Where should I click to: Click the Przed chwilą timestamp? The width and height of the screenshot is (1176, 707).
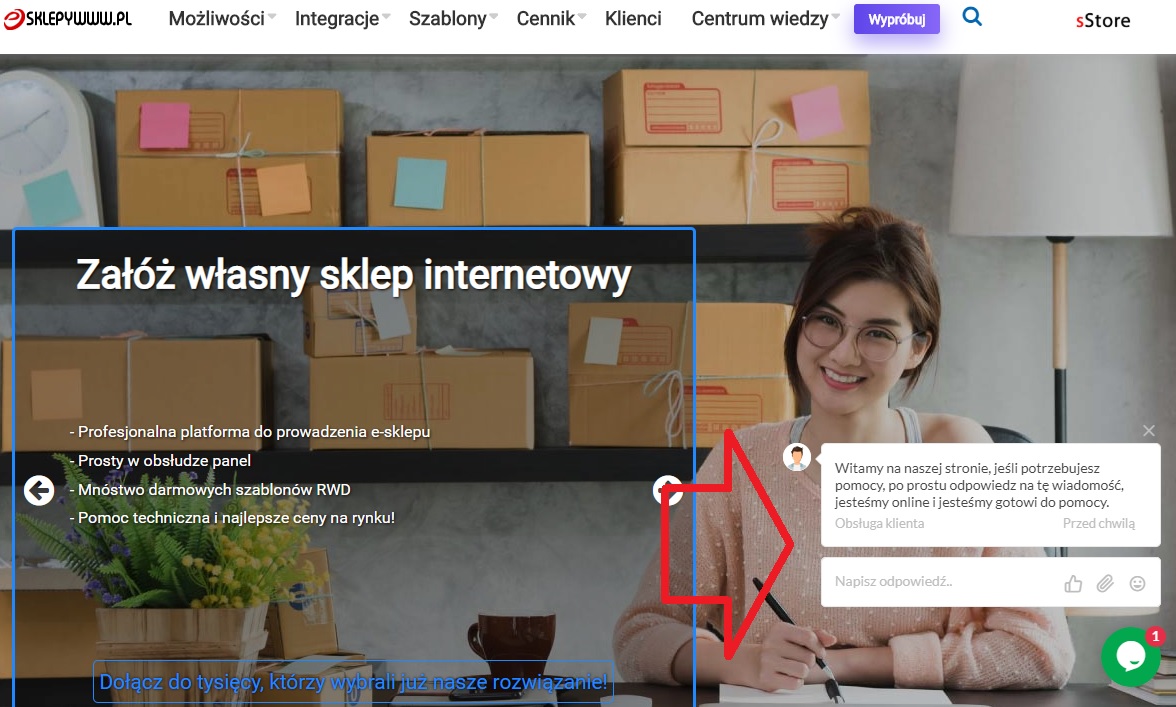coord(1099,523)
